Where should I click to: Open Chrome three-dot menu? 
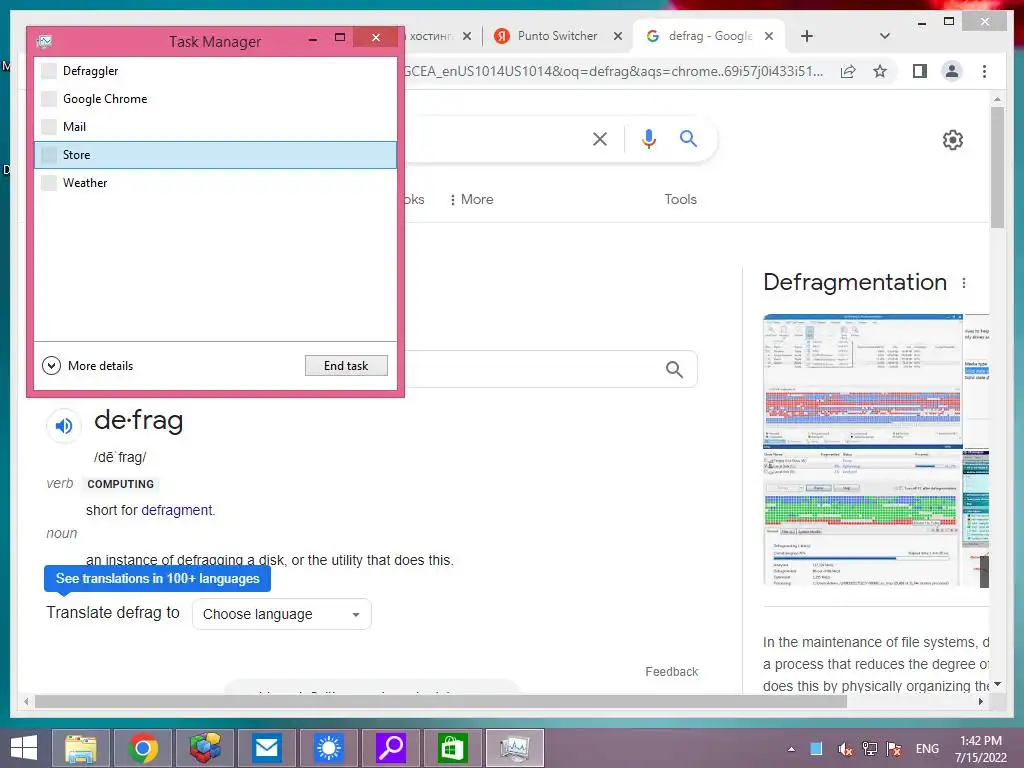[984, 71]
